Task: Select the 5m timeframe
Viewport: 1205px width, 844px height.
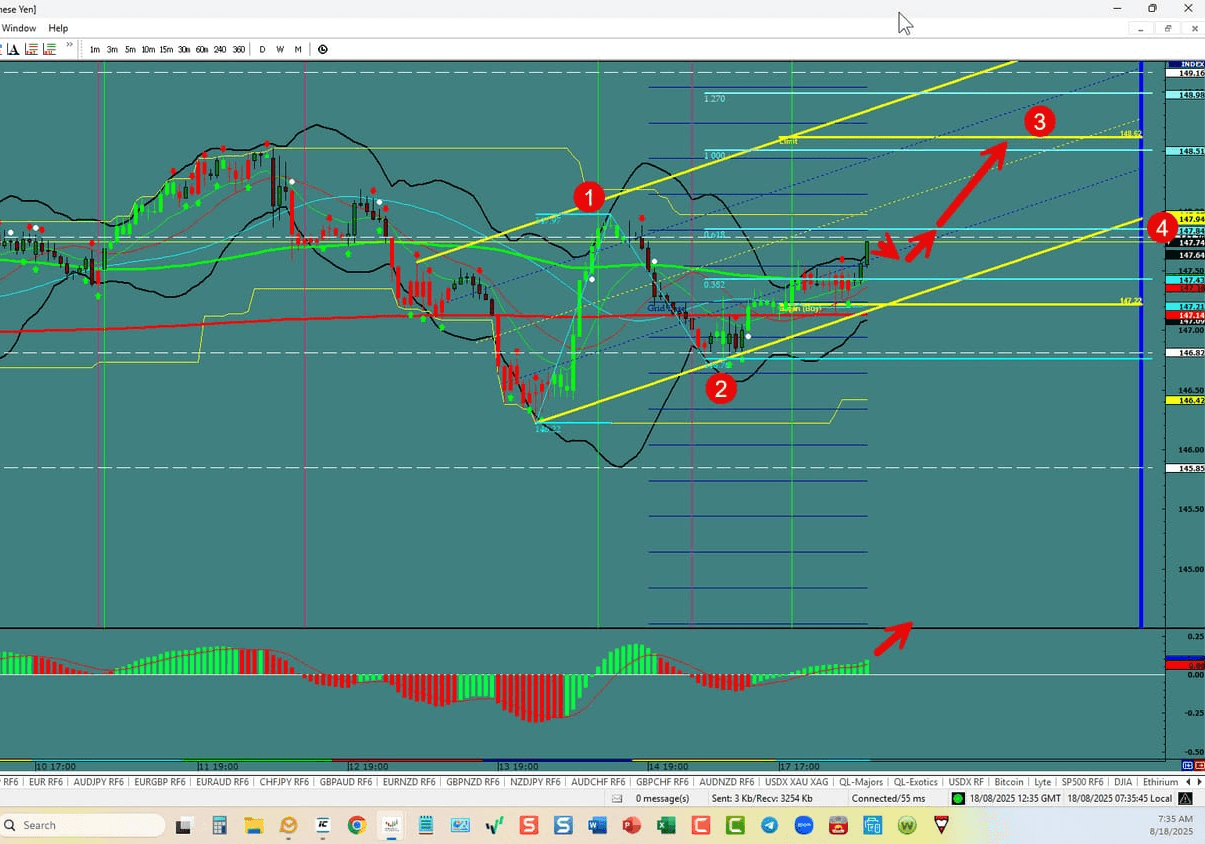Action: coord(131,48)
